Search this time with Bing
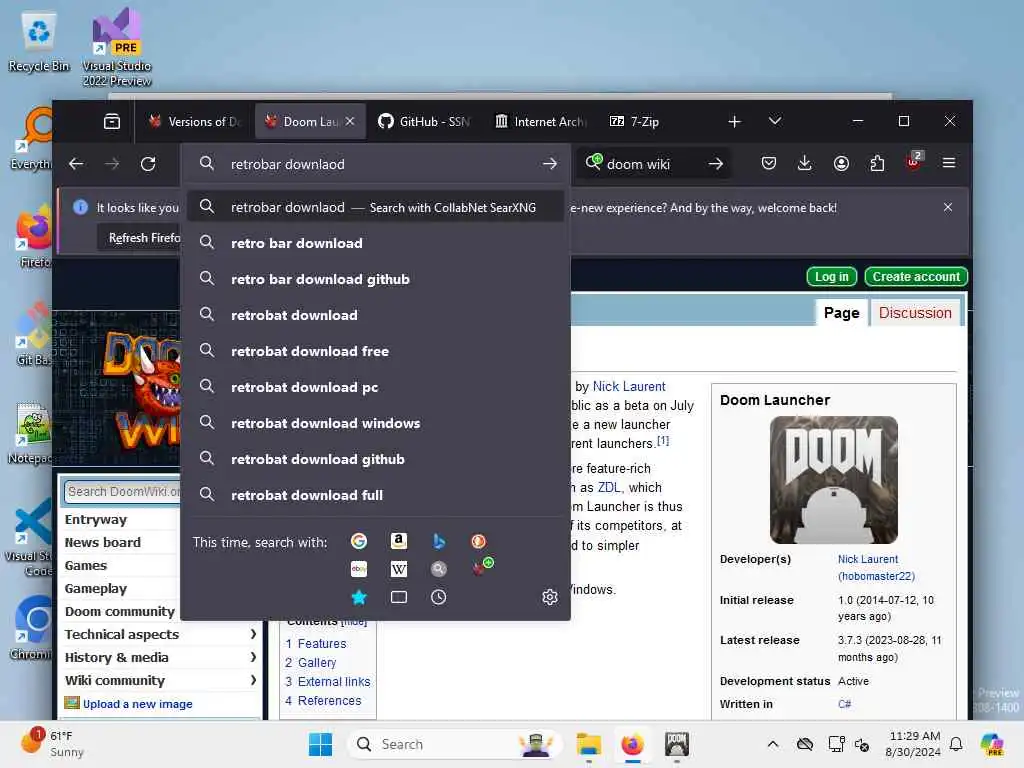The height and width of the screenshot is (768, 1024). [439, 541]
